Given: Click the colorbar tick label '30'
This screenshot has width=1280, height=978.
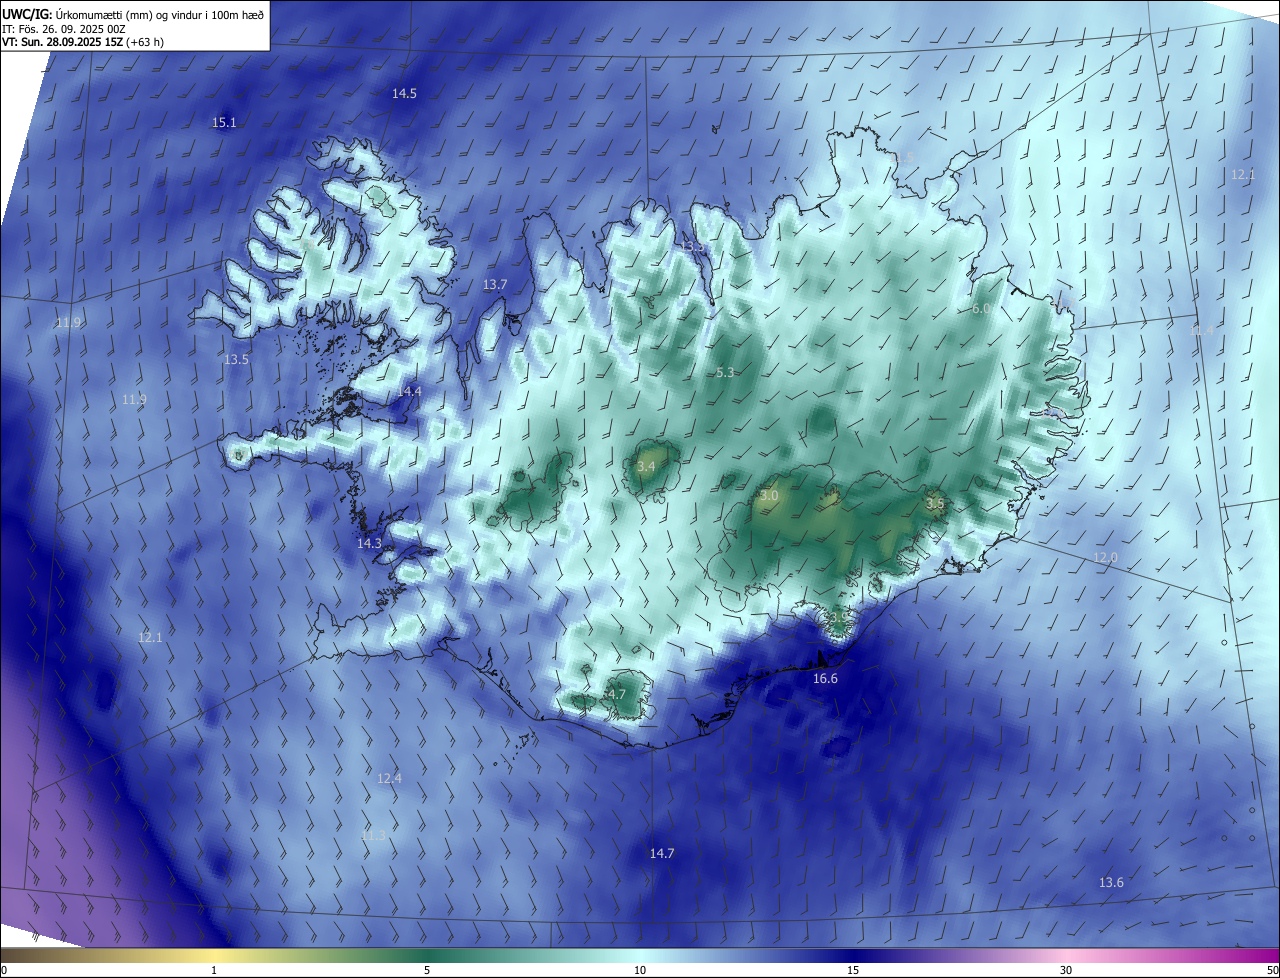Looking at the screenshot, I should coord(1066,970).
